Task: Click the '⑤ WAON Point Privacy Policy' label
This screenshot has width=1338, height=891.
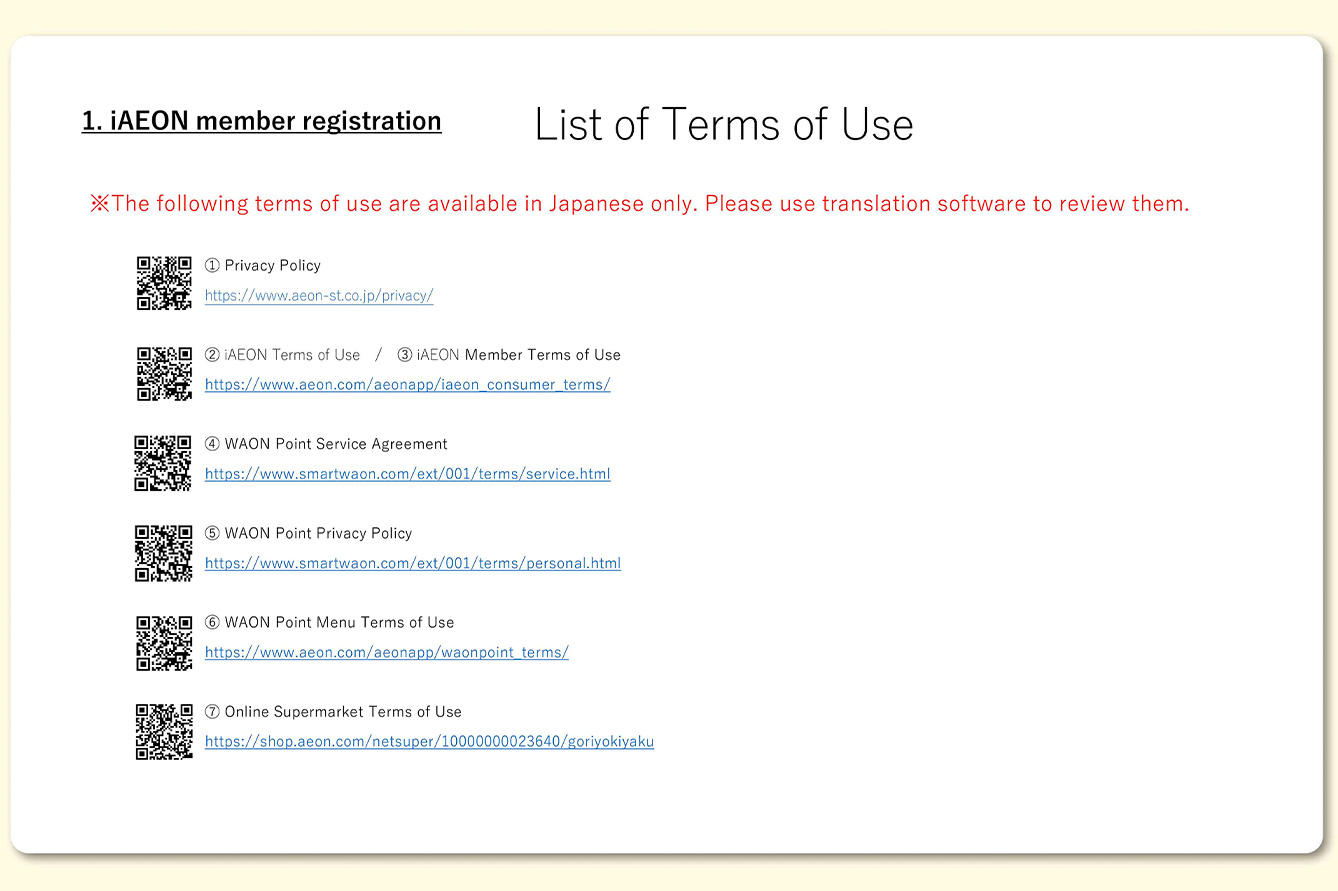Action: 309,534
